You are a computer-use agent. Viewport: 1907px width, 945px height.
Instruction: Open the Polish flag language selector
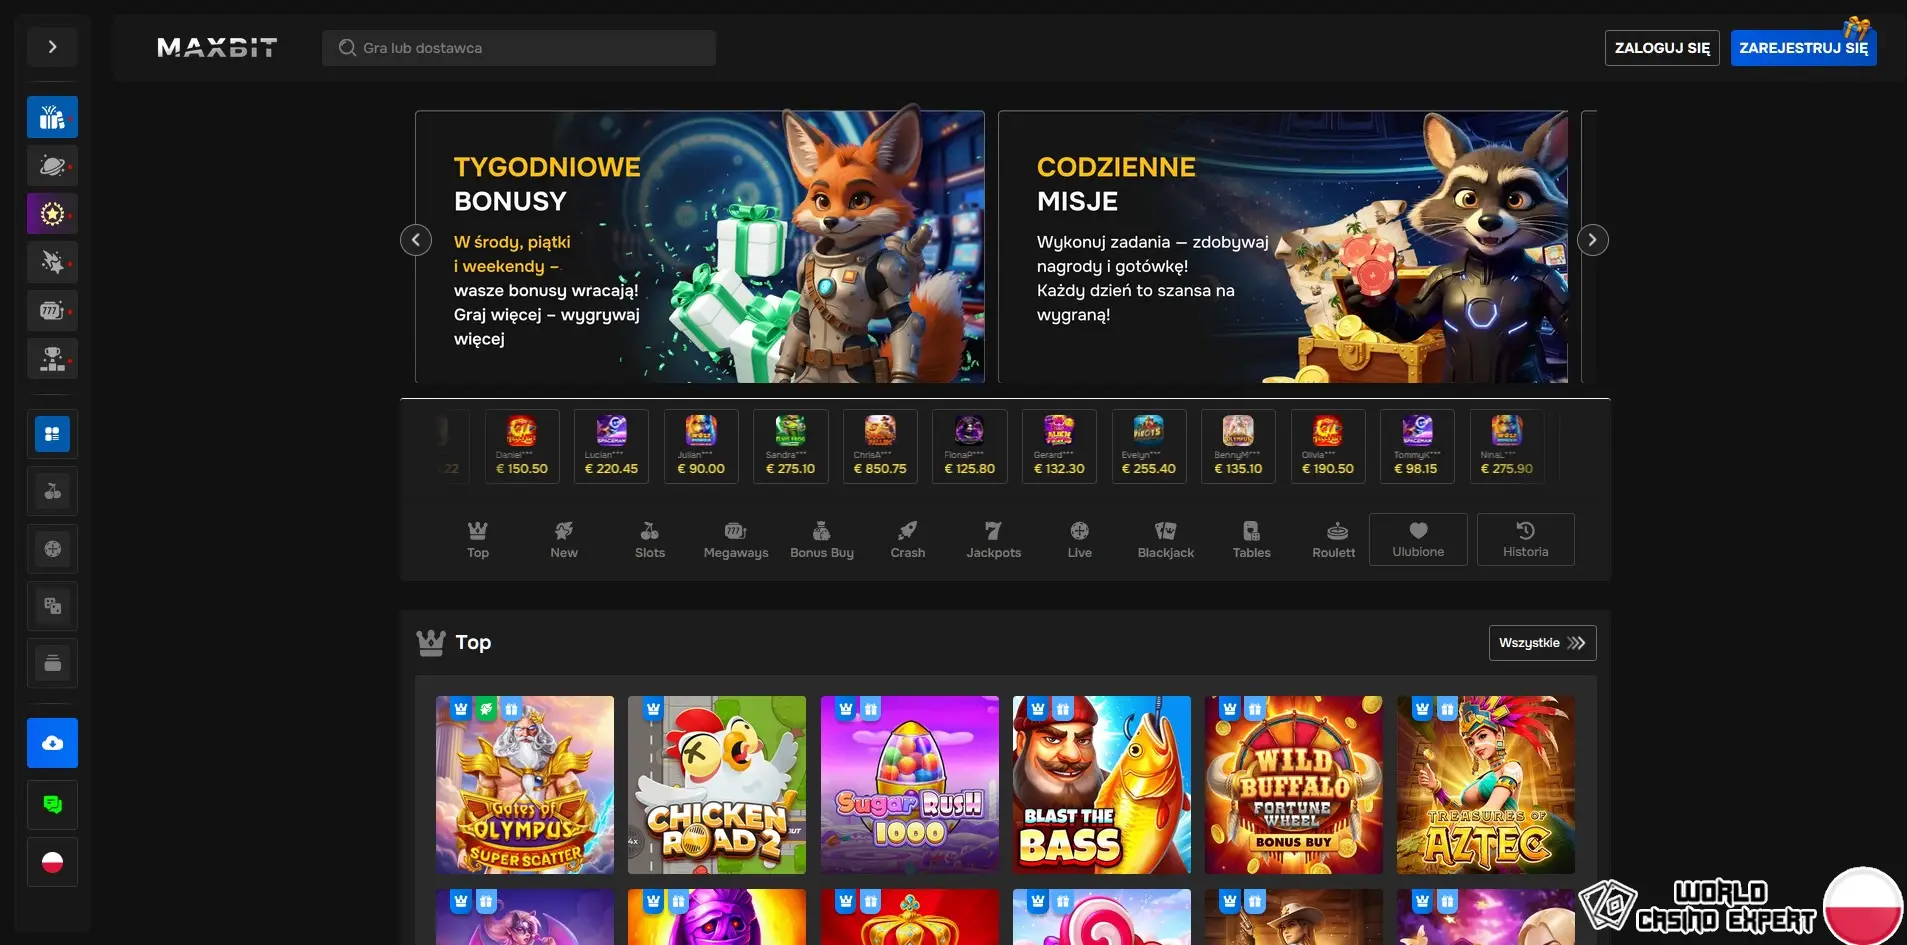tap(52, 860)
